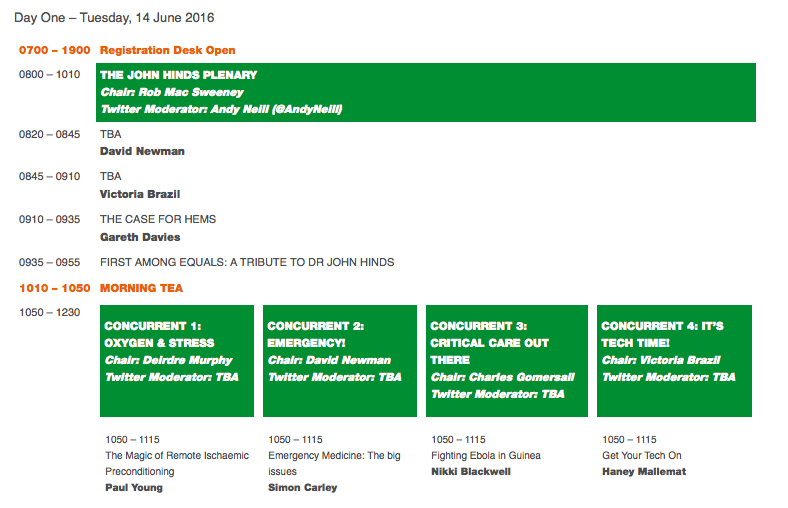Click 'Fighting Ebola in Guinea' talk

tap(486, 455)
